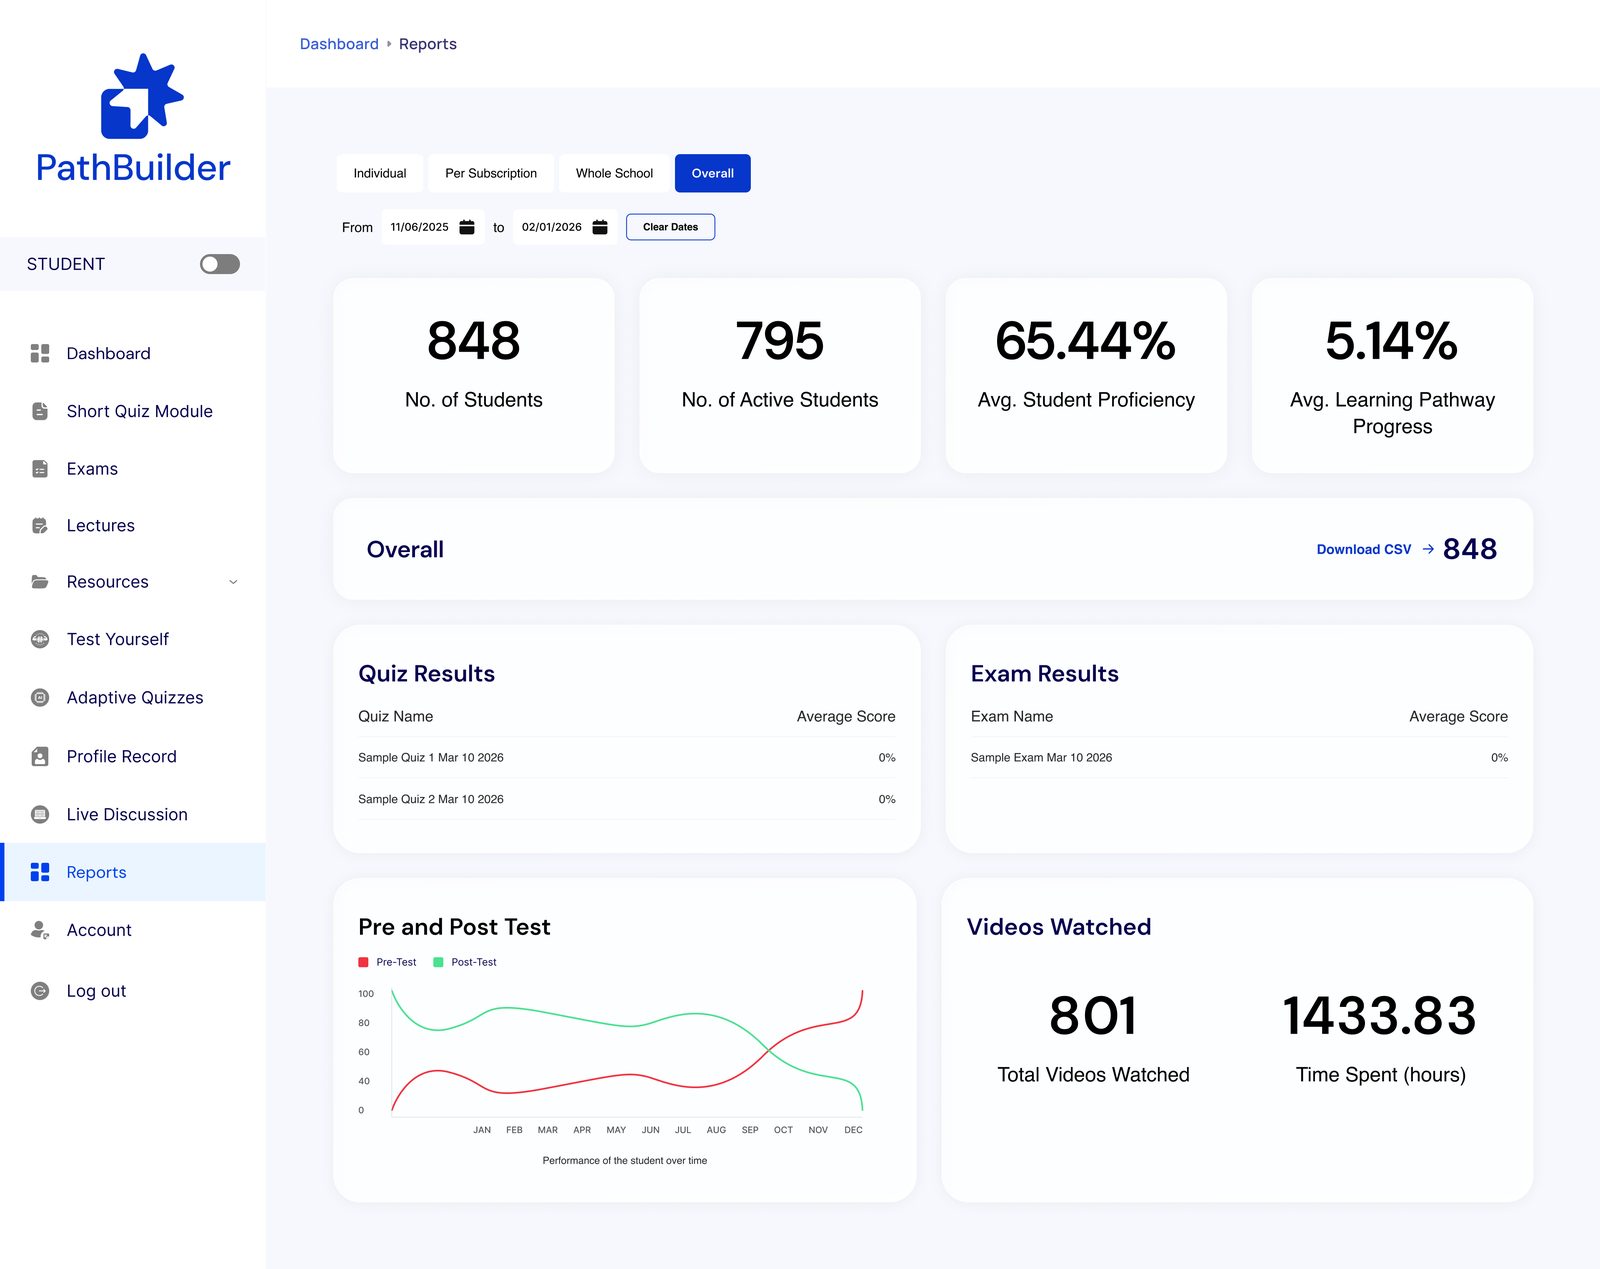Click the Short Quiz Module document icon
The image size is (1600, 1269).
pos(40,411)
